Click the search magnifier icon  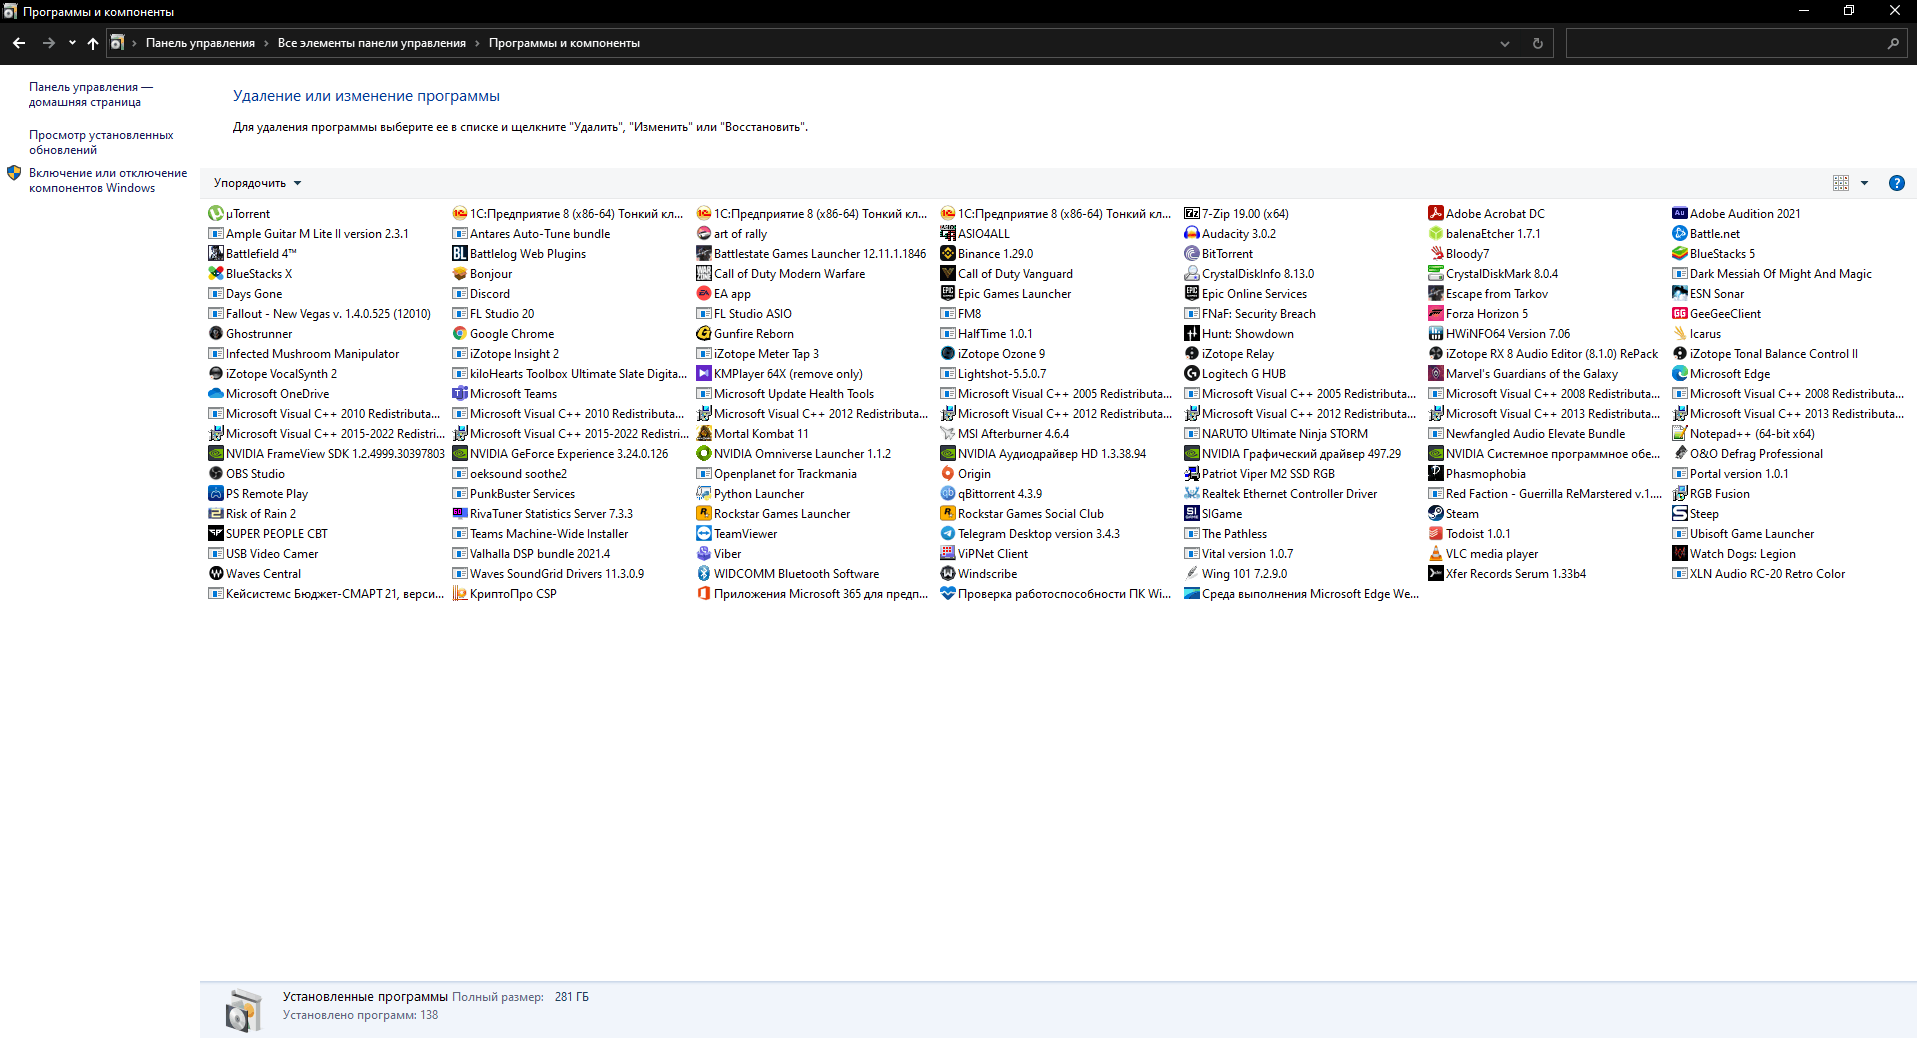pos(1893,43)
